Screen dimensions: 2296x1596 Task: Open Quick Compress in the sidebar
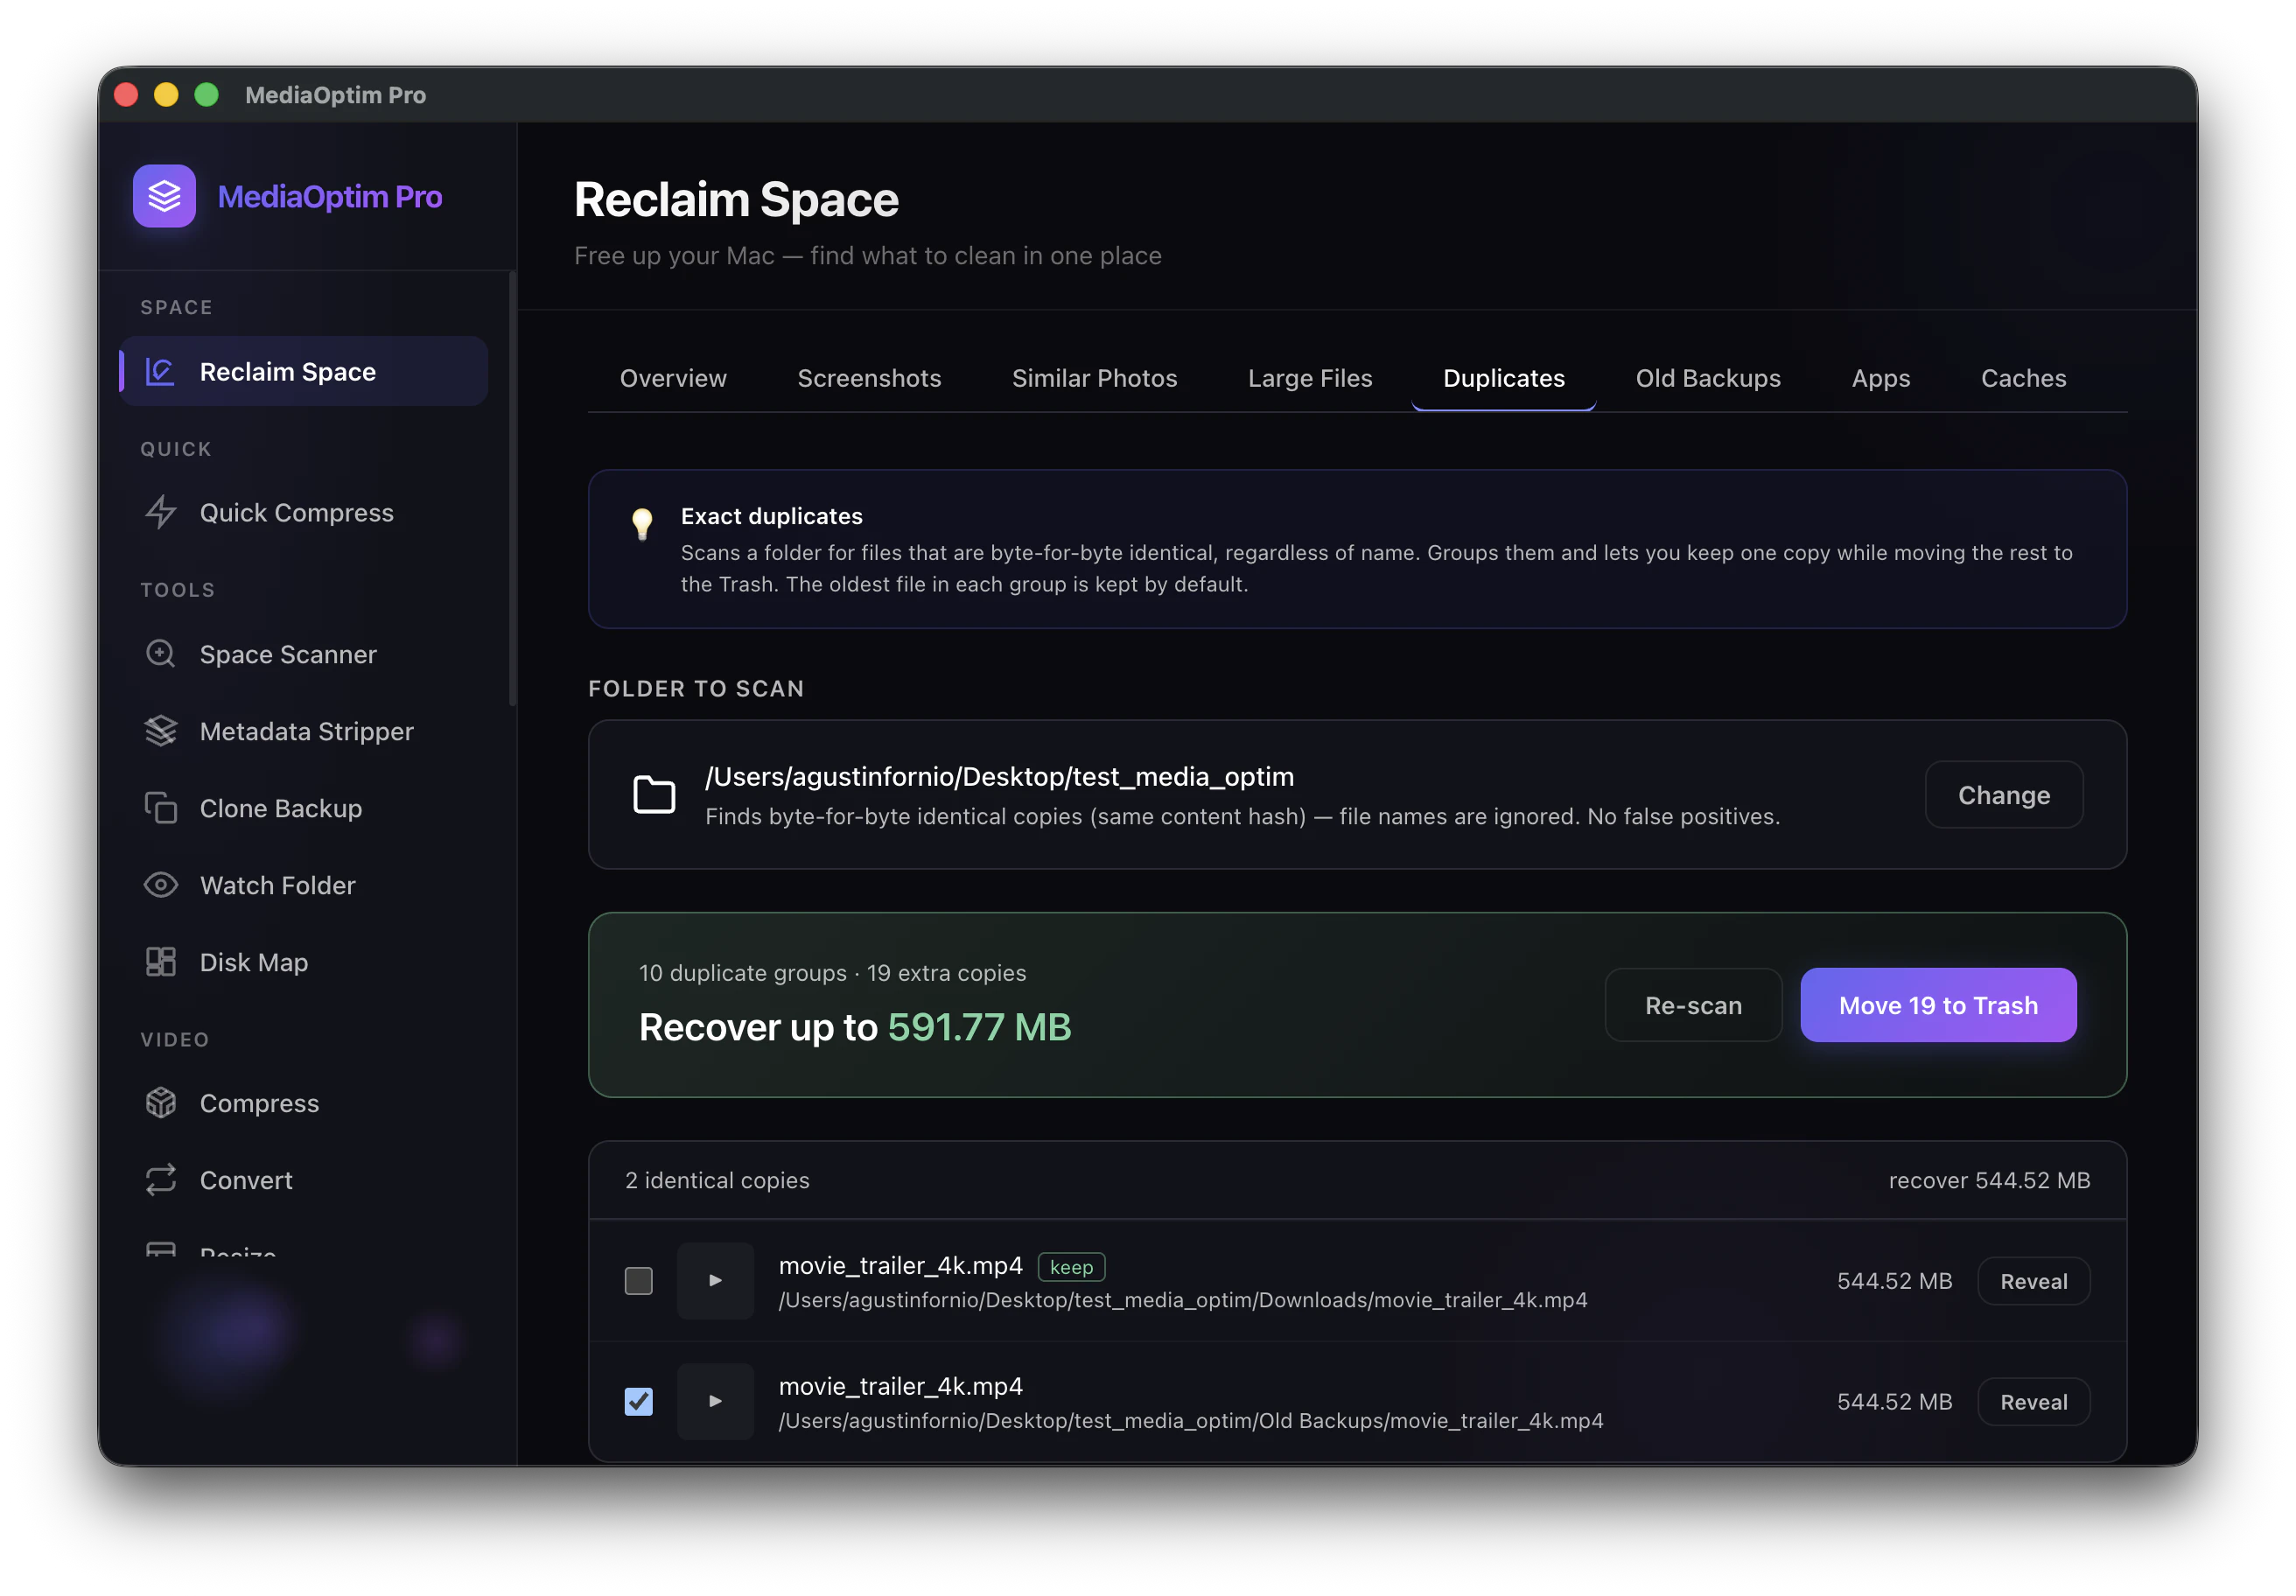(x=304, y=513)
